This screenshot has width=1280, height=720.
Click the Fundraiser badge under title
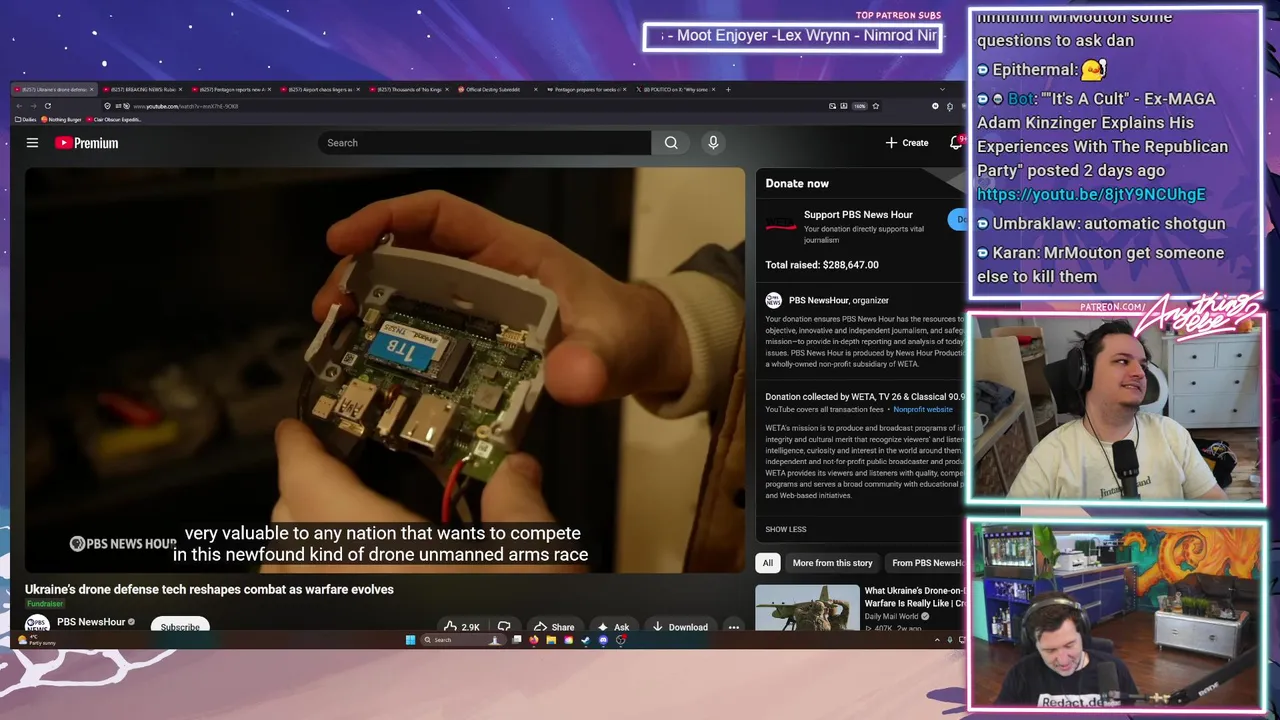(45, 604)
